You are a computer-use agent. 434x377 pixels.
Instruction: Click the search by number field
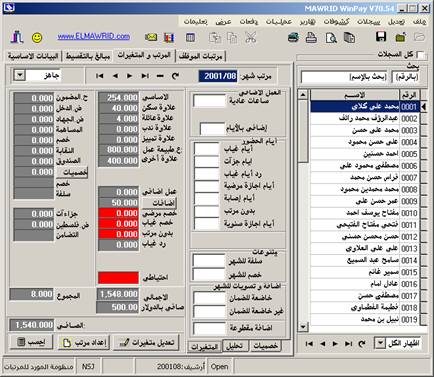pos(406,77)
